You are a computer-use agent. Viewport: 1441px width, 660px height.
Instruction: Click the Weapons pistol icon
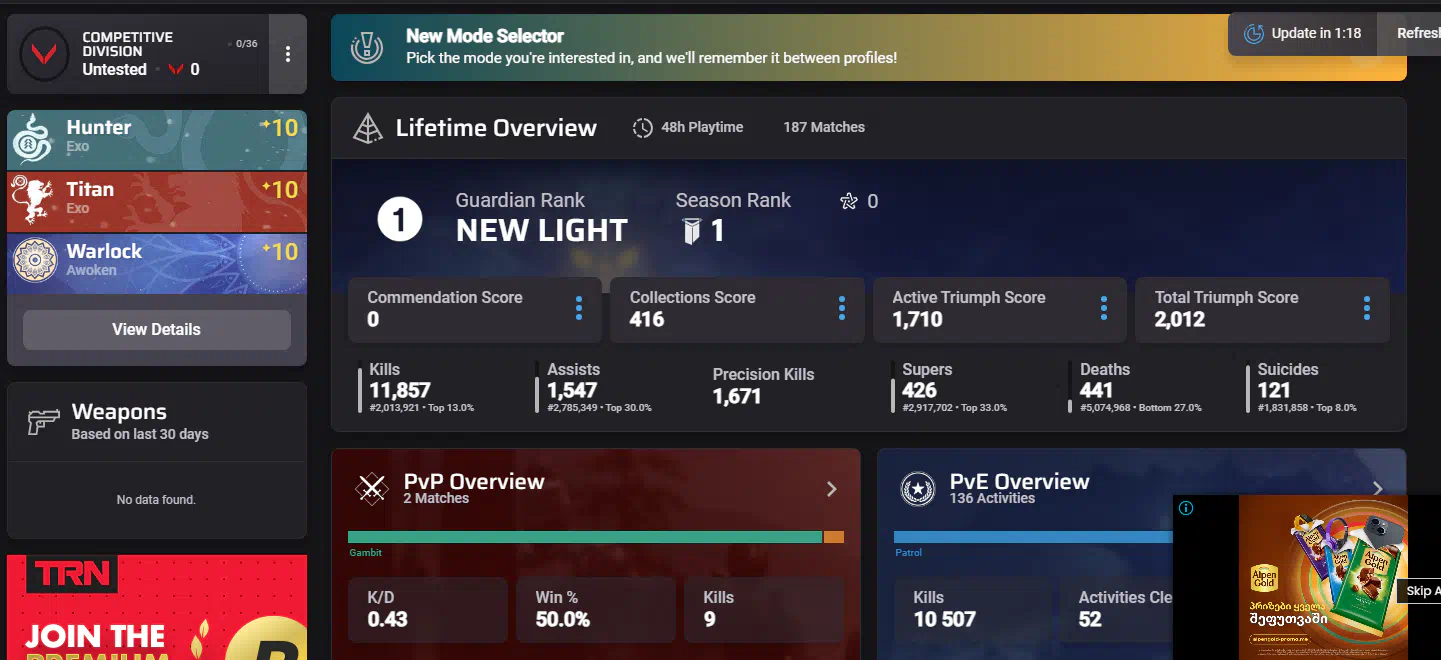44,422
